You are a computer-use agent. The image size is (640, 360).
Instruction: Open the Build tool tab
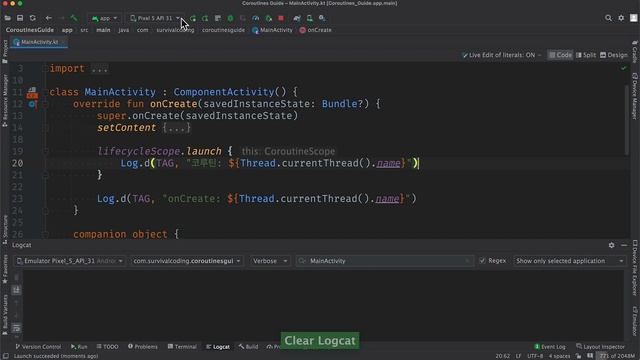click(248, 347)
